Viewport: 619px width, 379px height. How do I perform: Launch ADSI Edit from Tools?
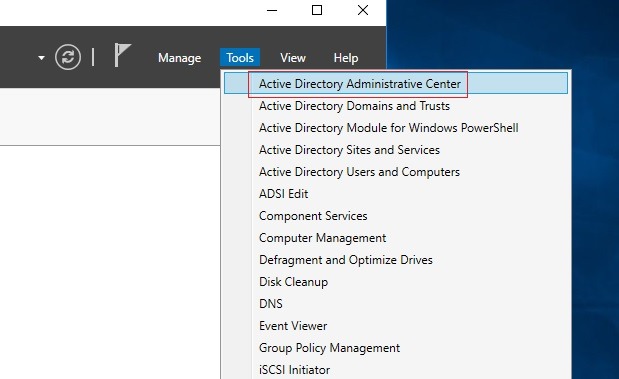(396, 194)
